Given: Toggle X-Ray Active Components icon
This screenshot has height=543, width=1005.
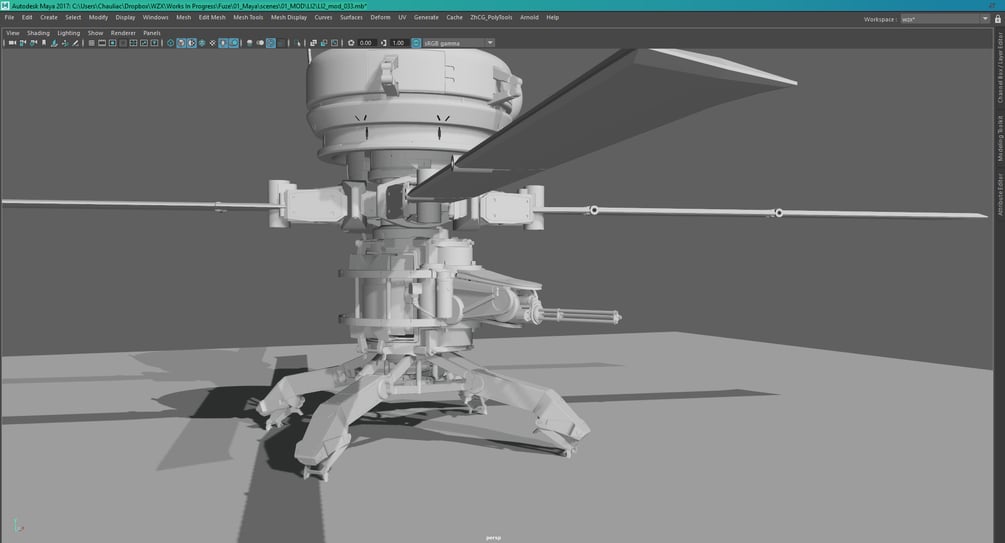Looking at the screenshot, I should click(x=324, y=43).
